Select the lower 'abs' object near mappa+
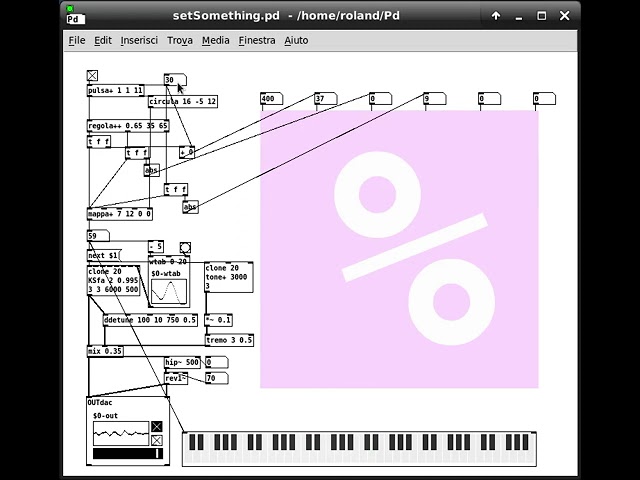This screenshot has width=640, height=480. tap(191, 207)
